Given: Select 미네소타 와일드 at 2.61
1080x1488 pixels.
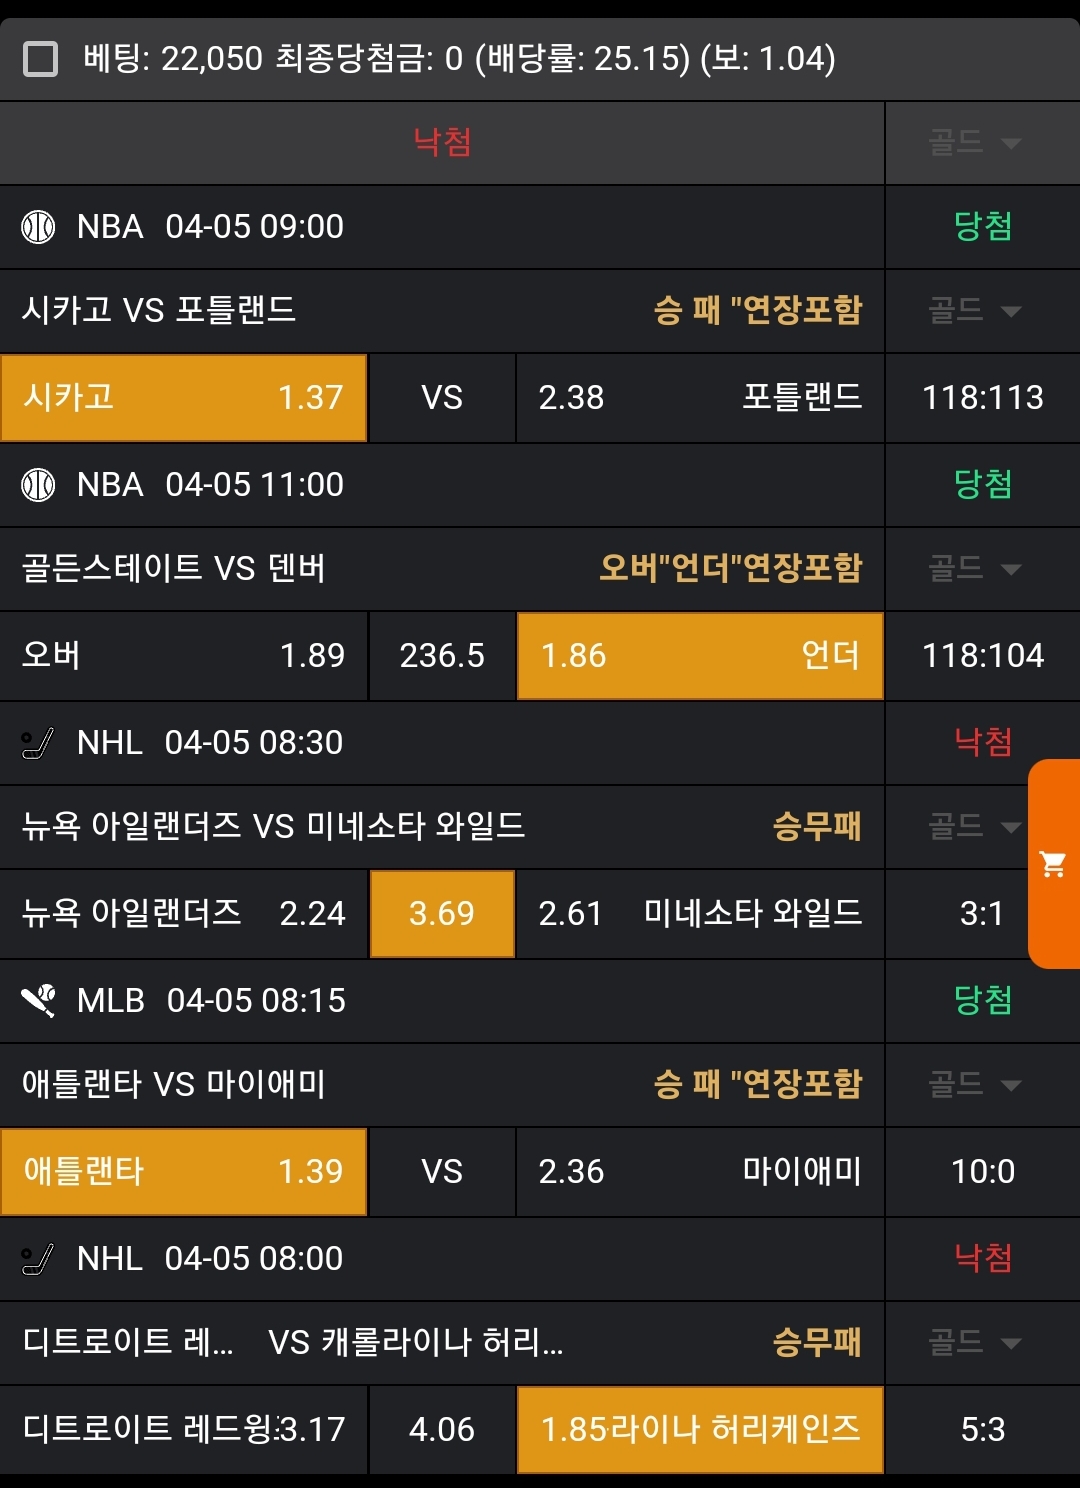Looking at the screenshot, I should point(700,914).
